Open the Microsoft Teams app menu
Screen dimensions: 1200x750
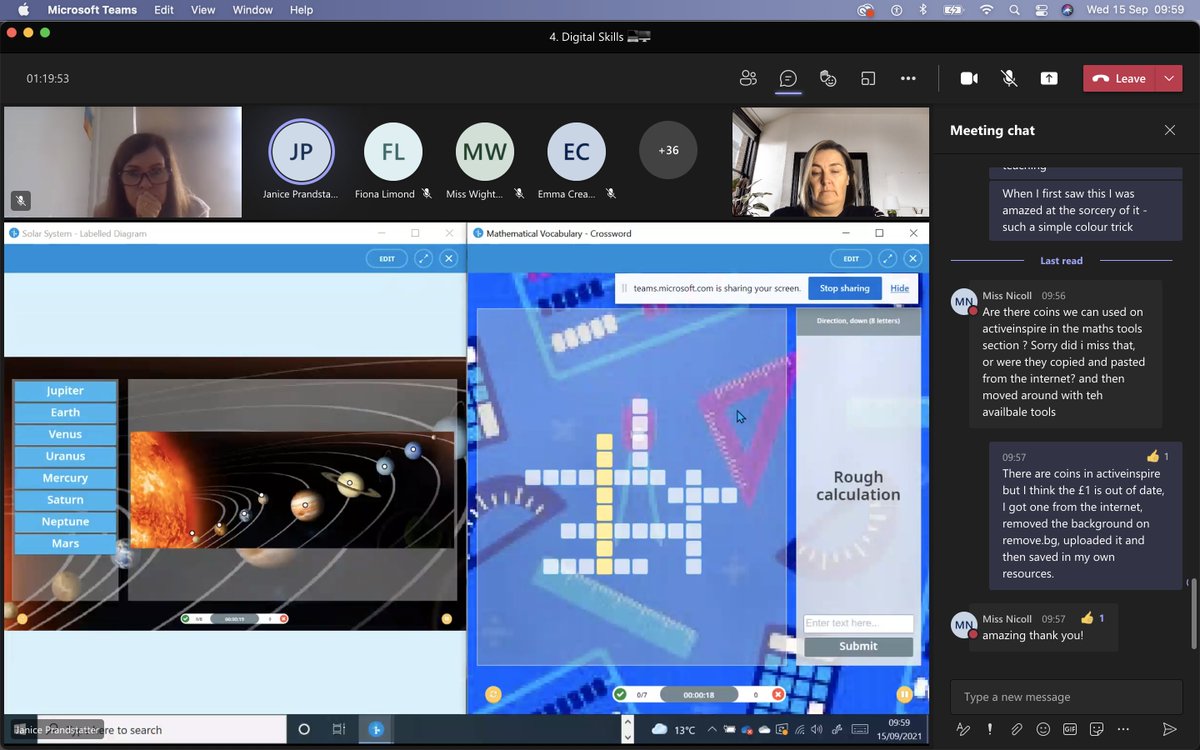(x=91, y=10)
